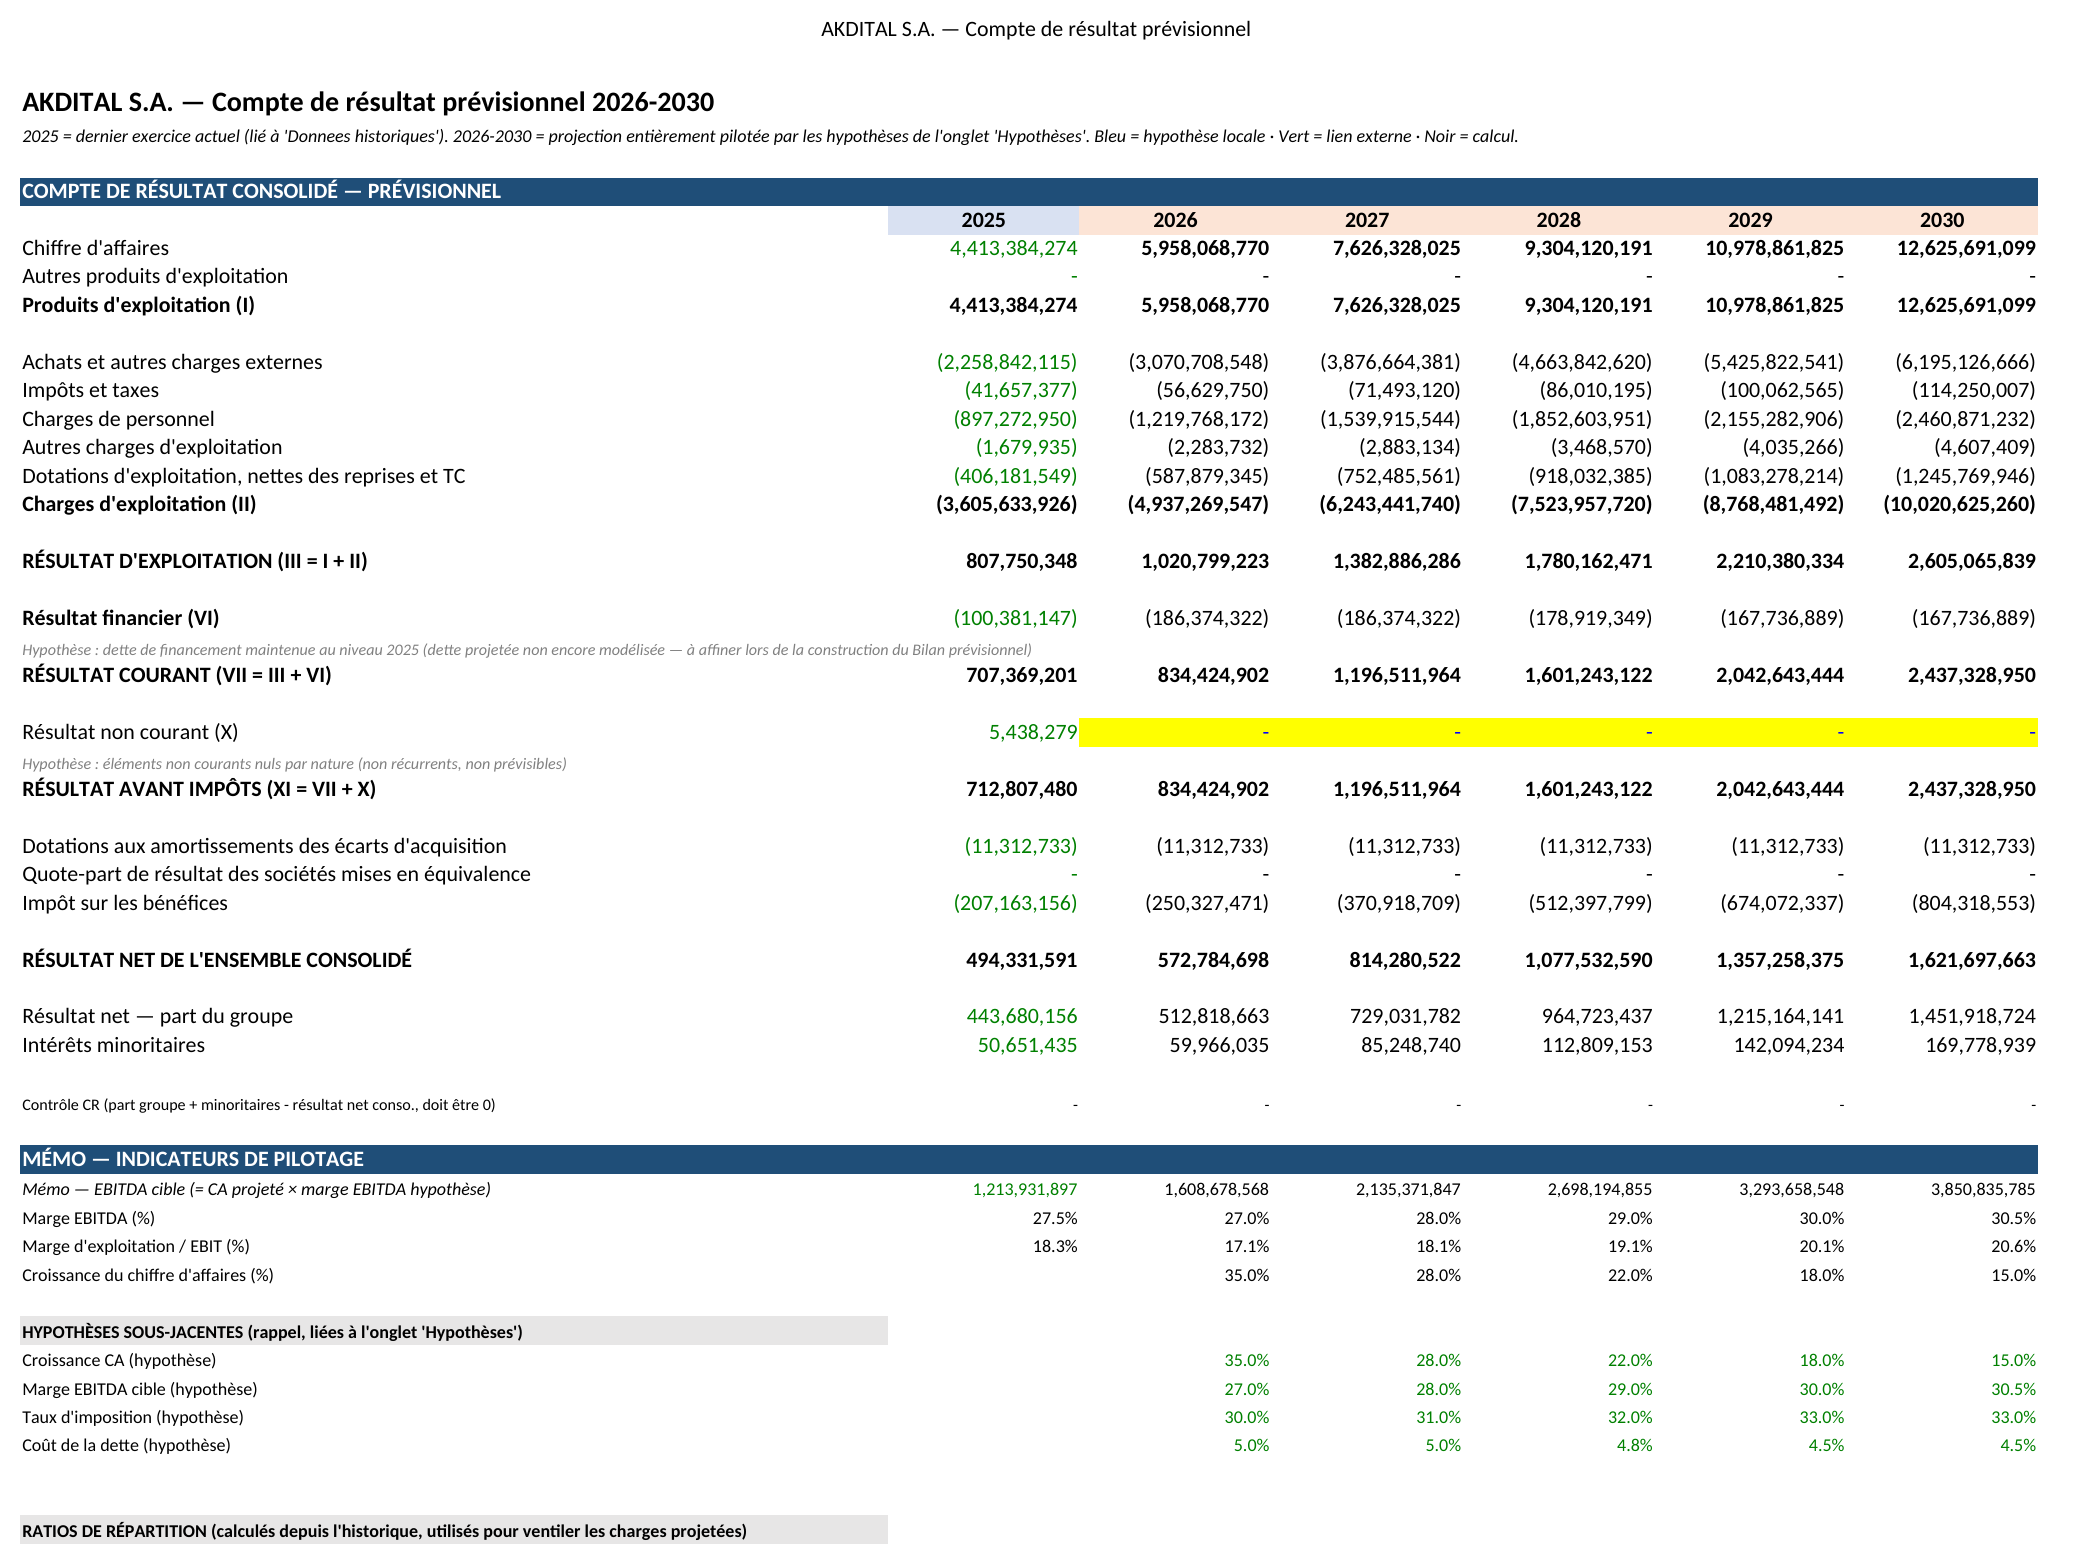Click the 'Dotations d'exploitation, nettes des reprises et TC' label
2073x1563 pixels.
click(x=244, y=476)
